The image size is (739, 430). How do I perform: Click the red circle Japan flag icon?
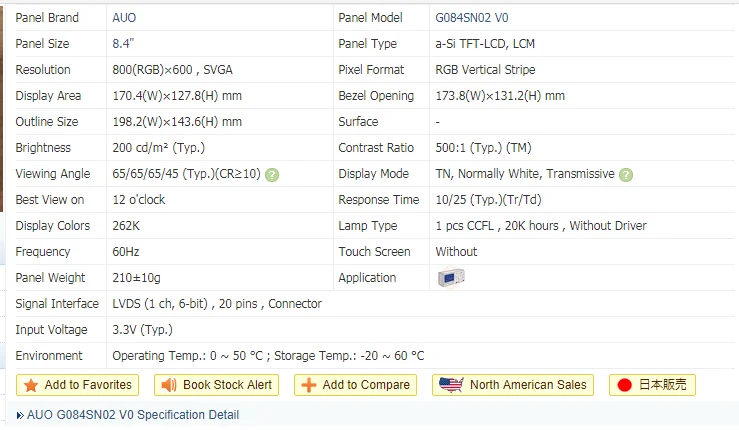(624, 385)
